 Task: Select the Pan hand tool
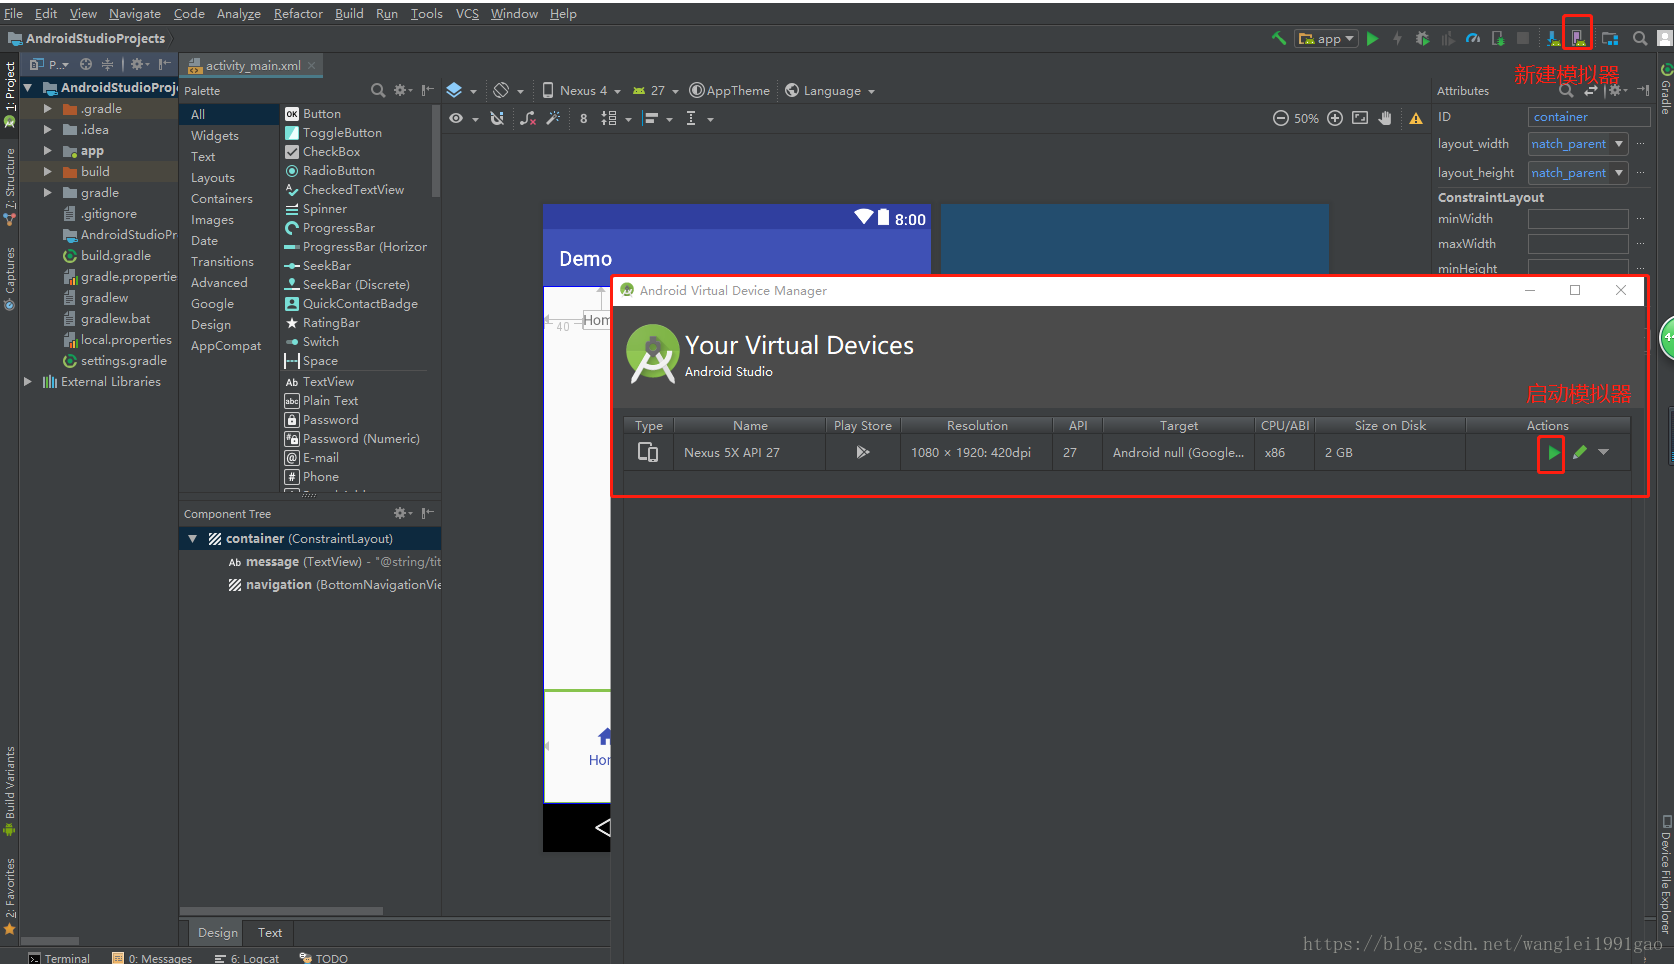tap(1385, 118)
